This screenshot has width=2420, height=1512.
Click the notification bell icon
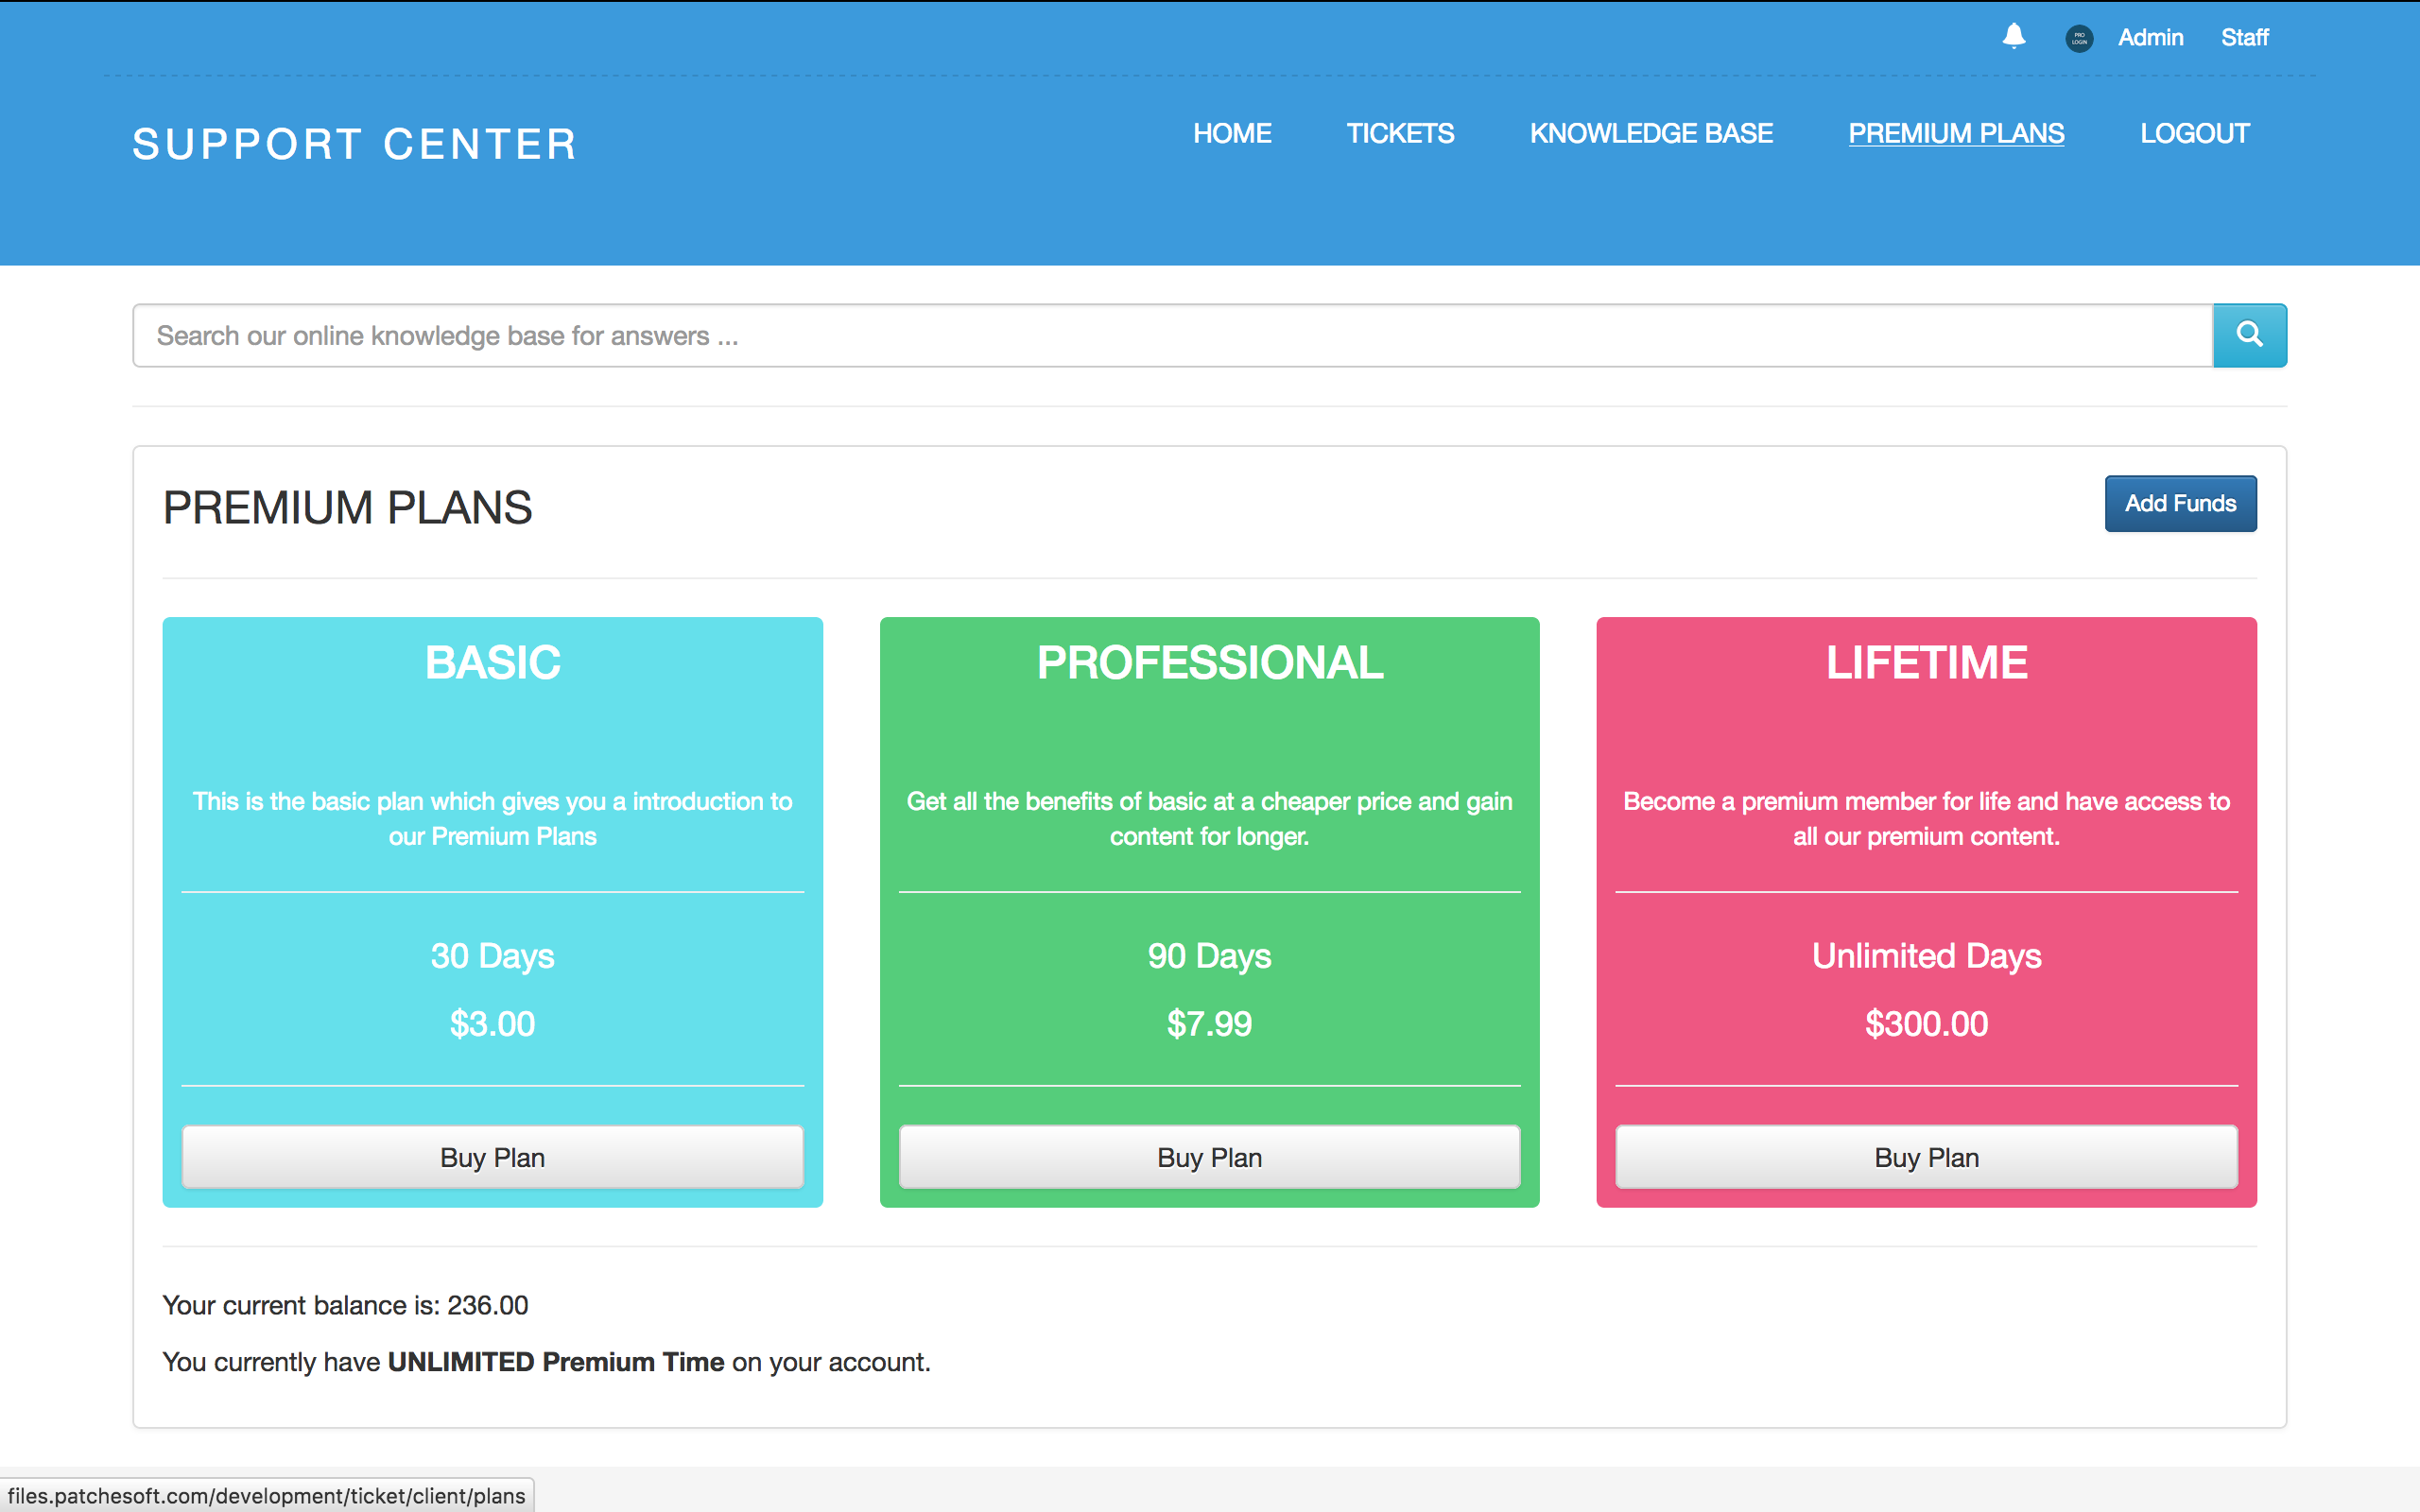pos(2014,37)
